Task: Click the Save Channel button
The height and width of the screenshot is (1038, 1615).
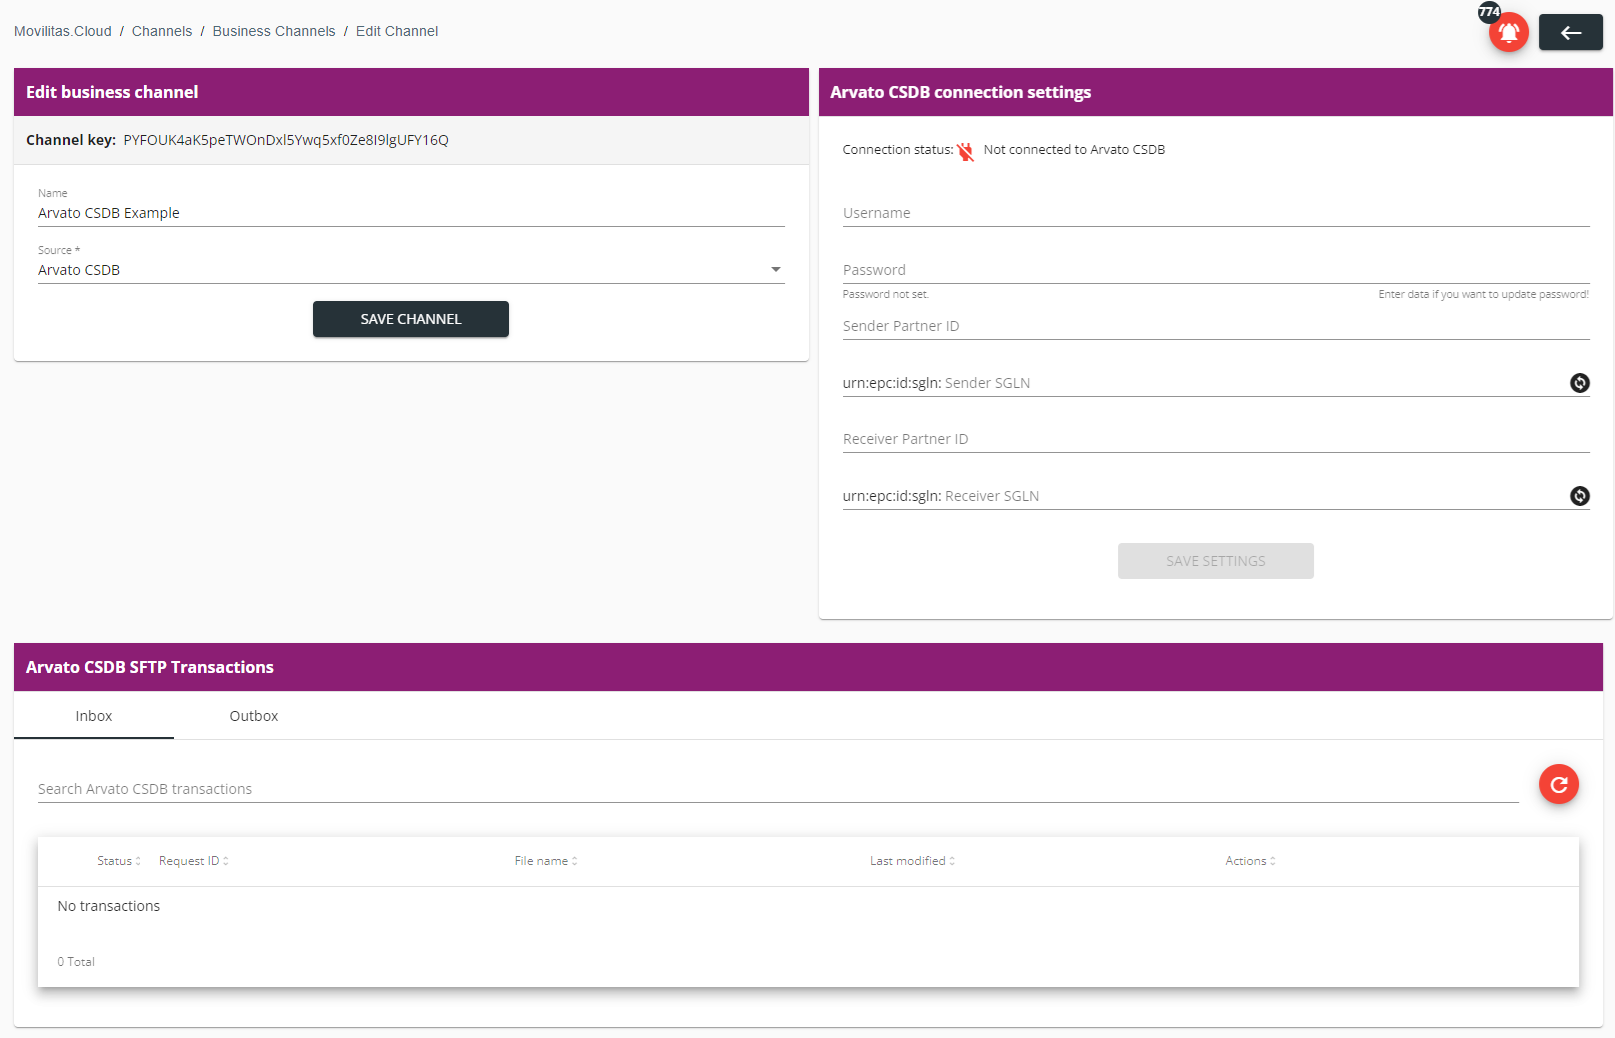Action: click(411, 319)
